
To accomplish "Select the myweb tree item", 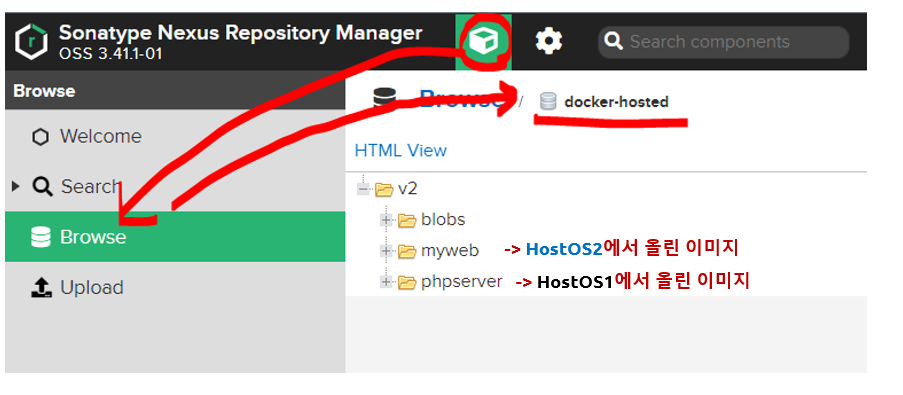I will [x=450, y=251].
